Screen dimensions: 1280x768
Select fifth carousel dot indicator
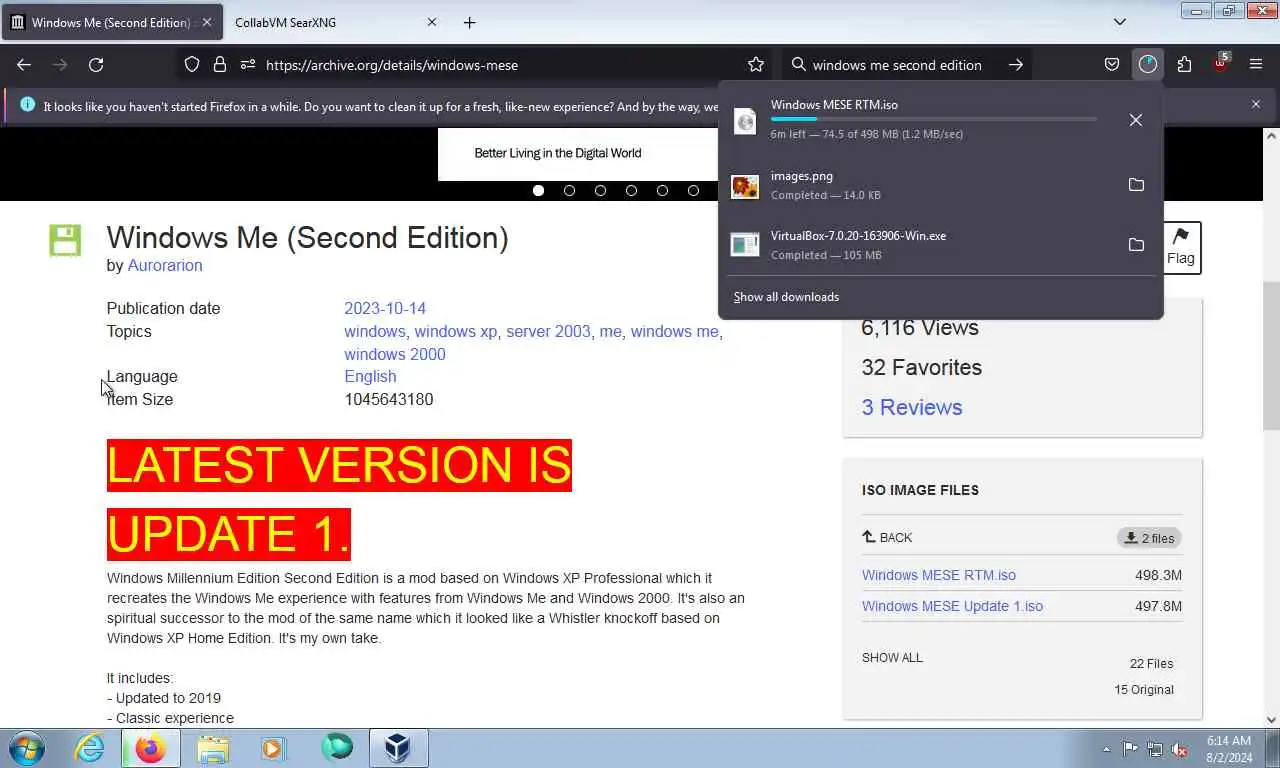click(x=662, y=190)
